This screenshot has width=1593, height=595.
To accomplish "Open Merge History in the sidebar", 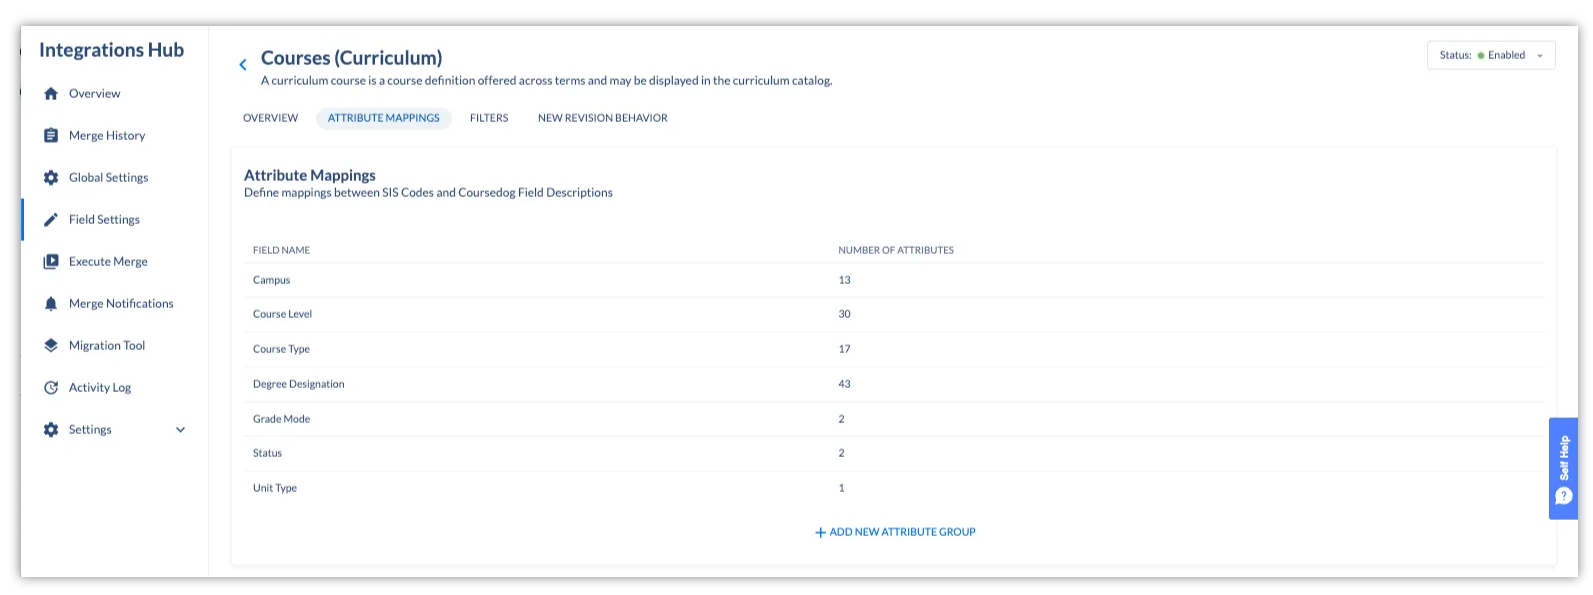I will pos(107,136).
